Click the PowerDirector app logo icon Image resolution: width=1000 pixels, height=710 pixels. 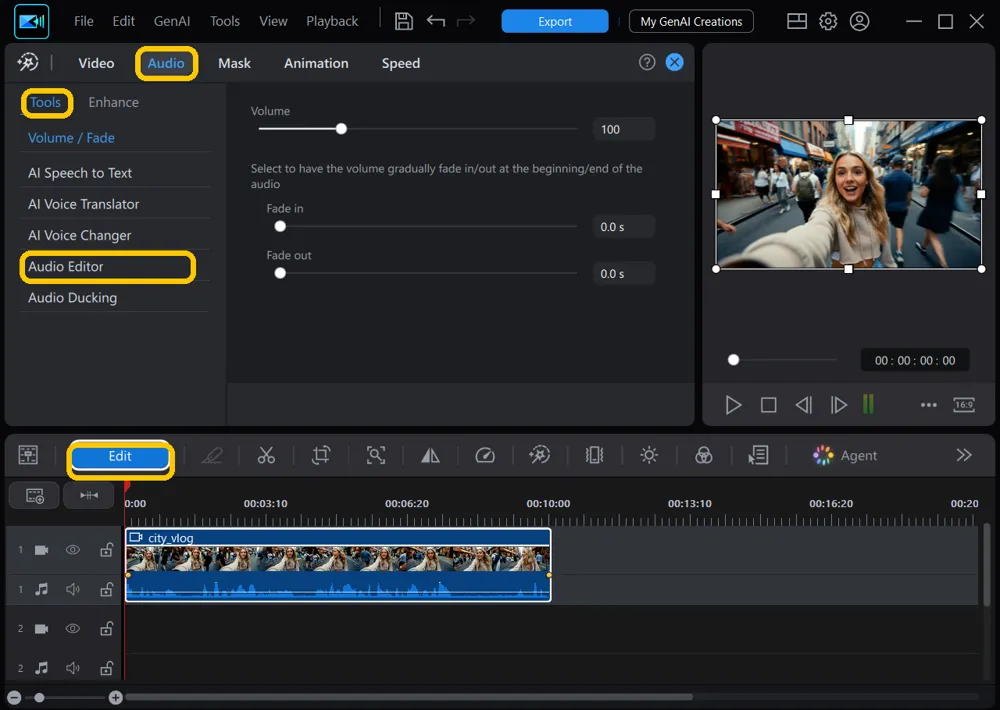click(x=31, y=22)
